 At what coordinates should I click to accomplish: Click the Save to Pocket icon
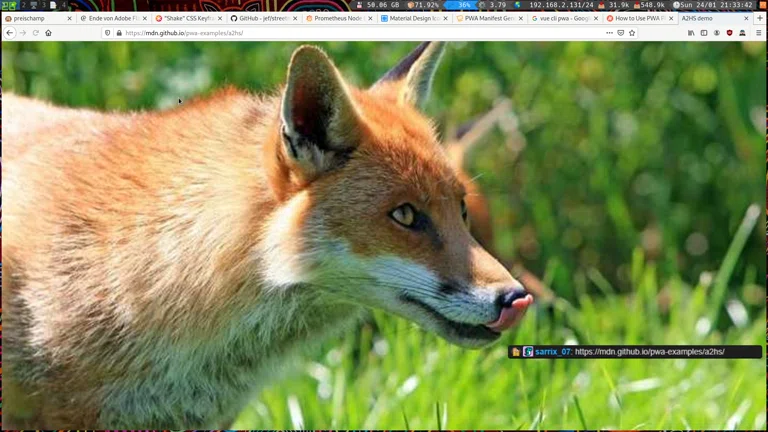coord(620,33)
